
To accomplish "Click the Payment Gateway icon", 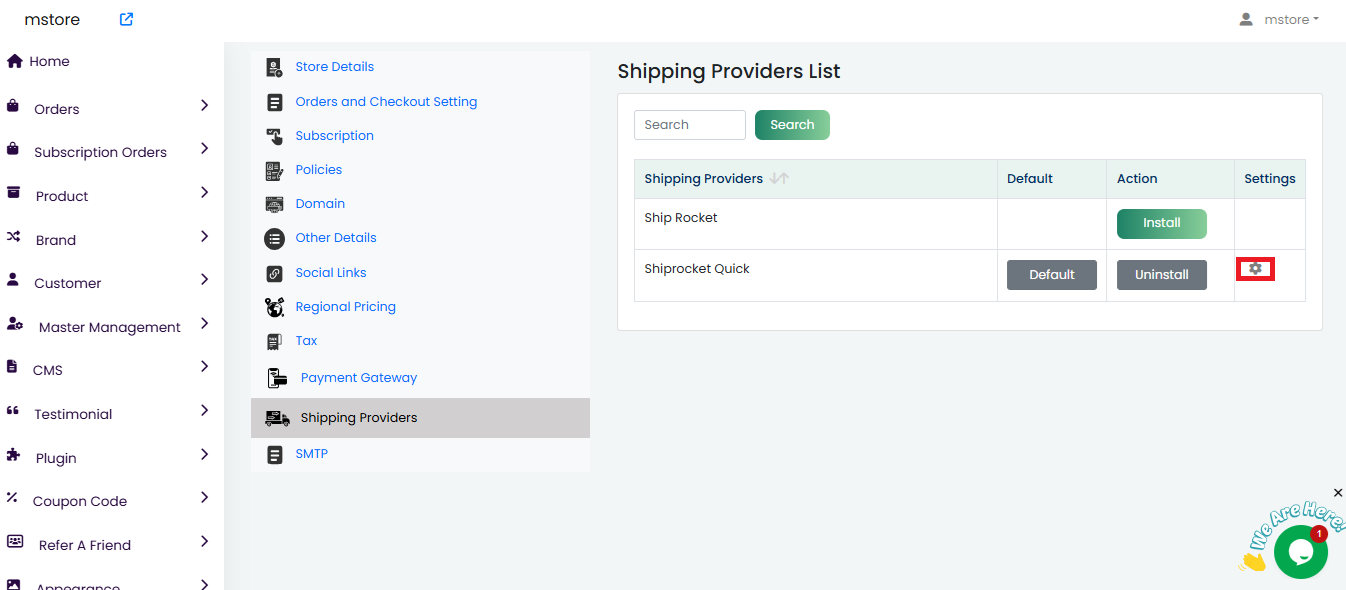I will 277,378.
